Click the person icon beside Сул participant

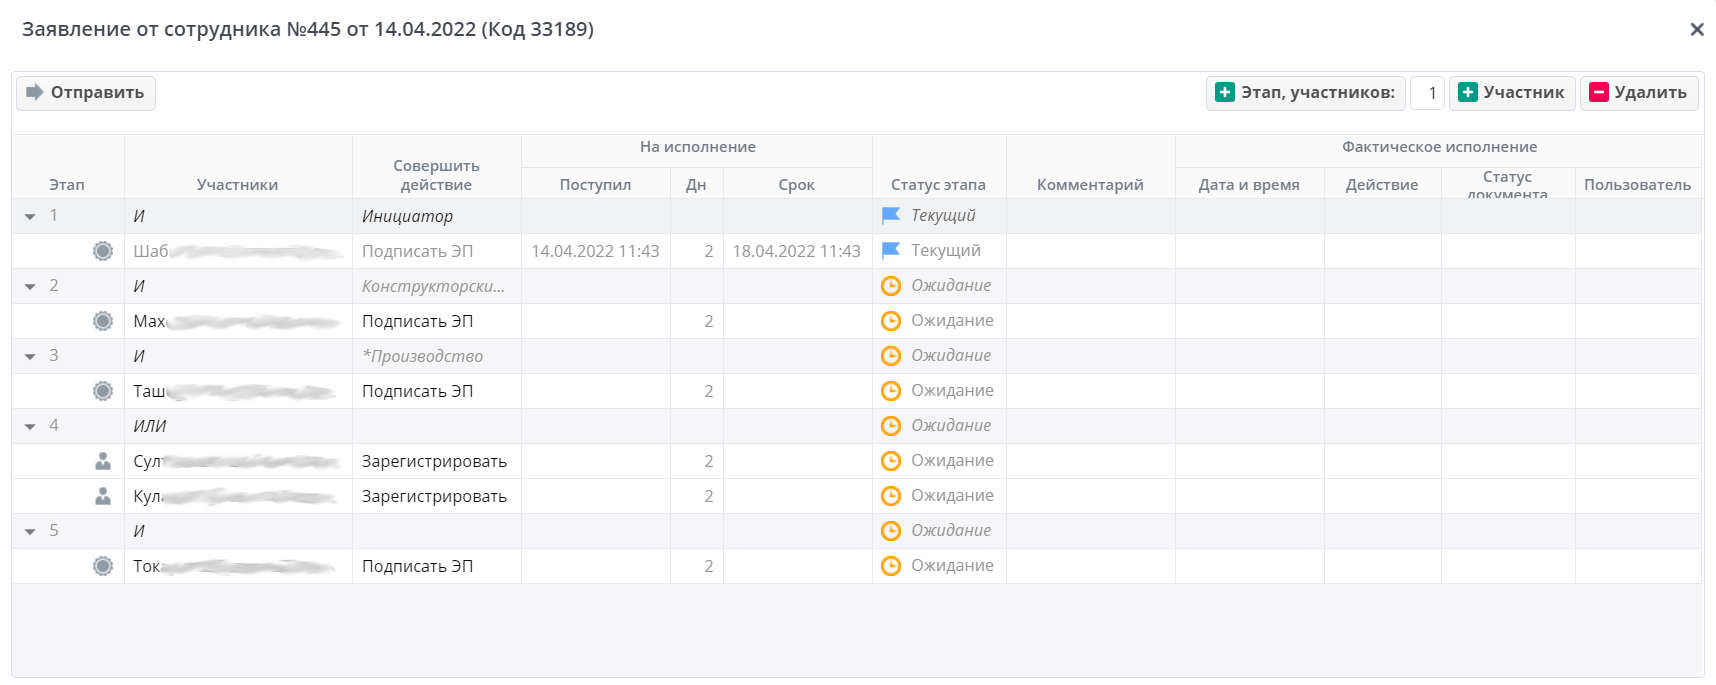[103, 461]
